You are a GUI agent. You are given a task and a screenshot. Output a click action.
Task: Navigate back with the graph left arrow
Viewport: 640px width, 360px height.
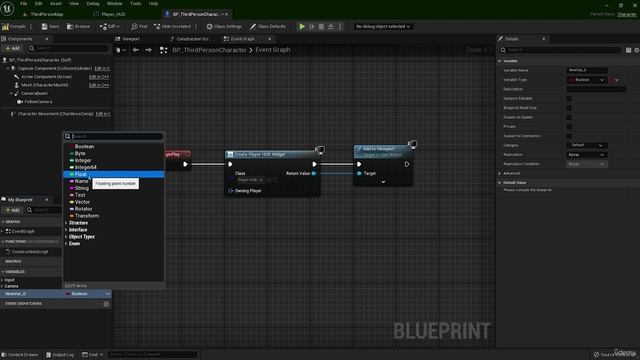click(136, 50)
